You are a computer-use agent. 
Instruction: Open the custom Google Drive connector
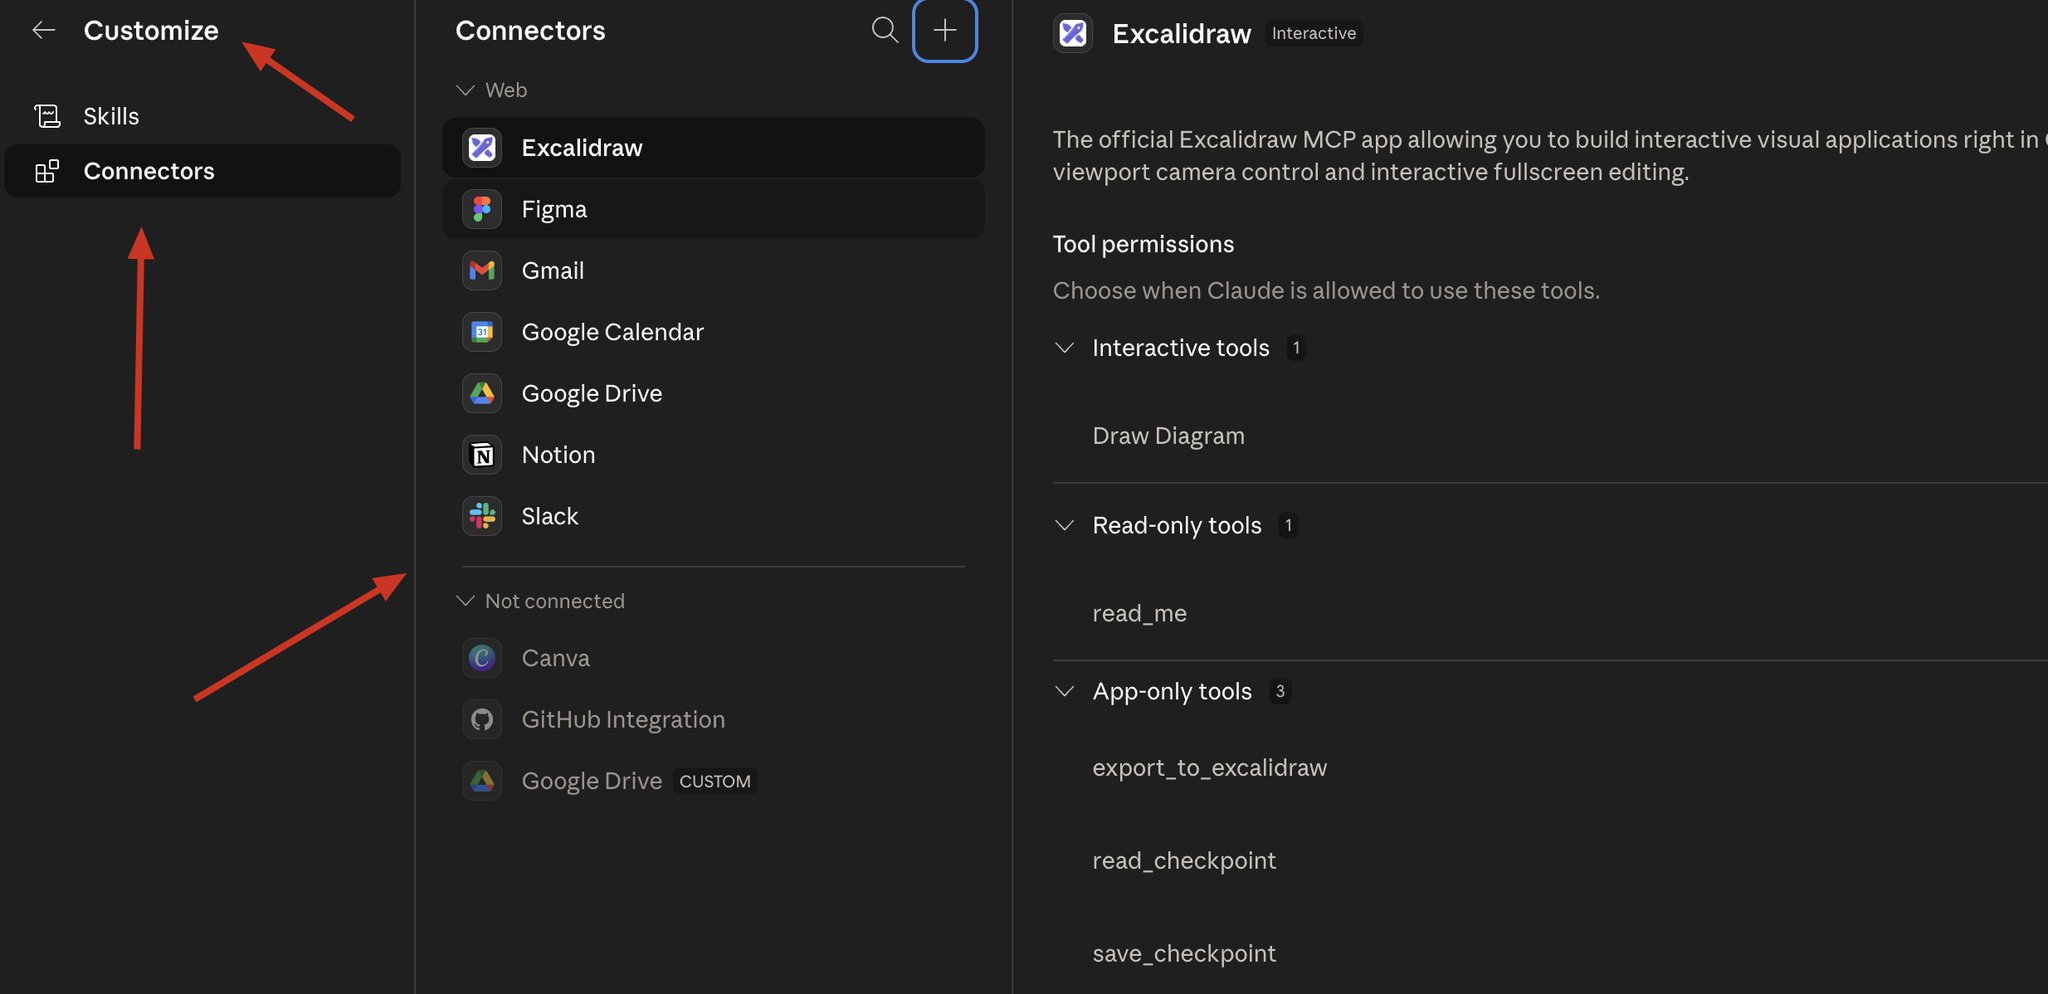(713, 781)
